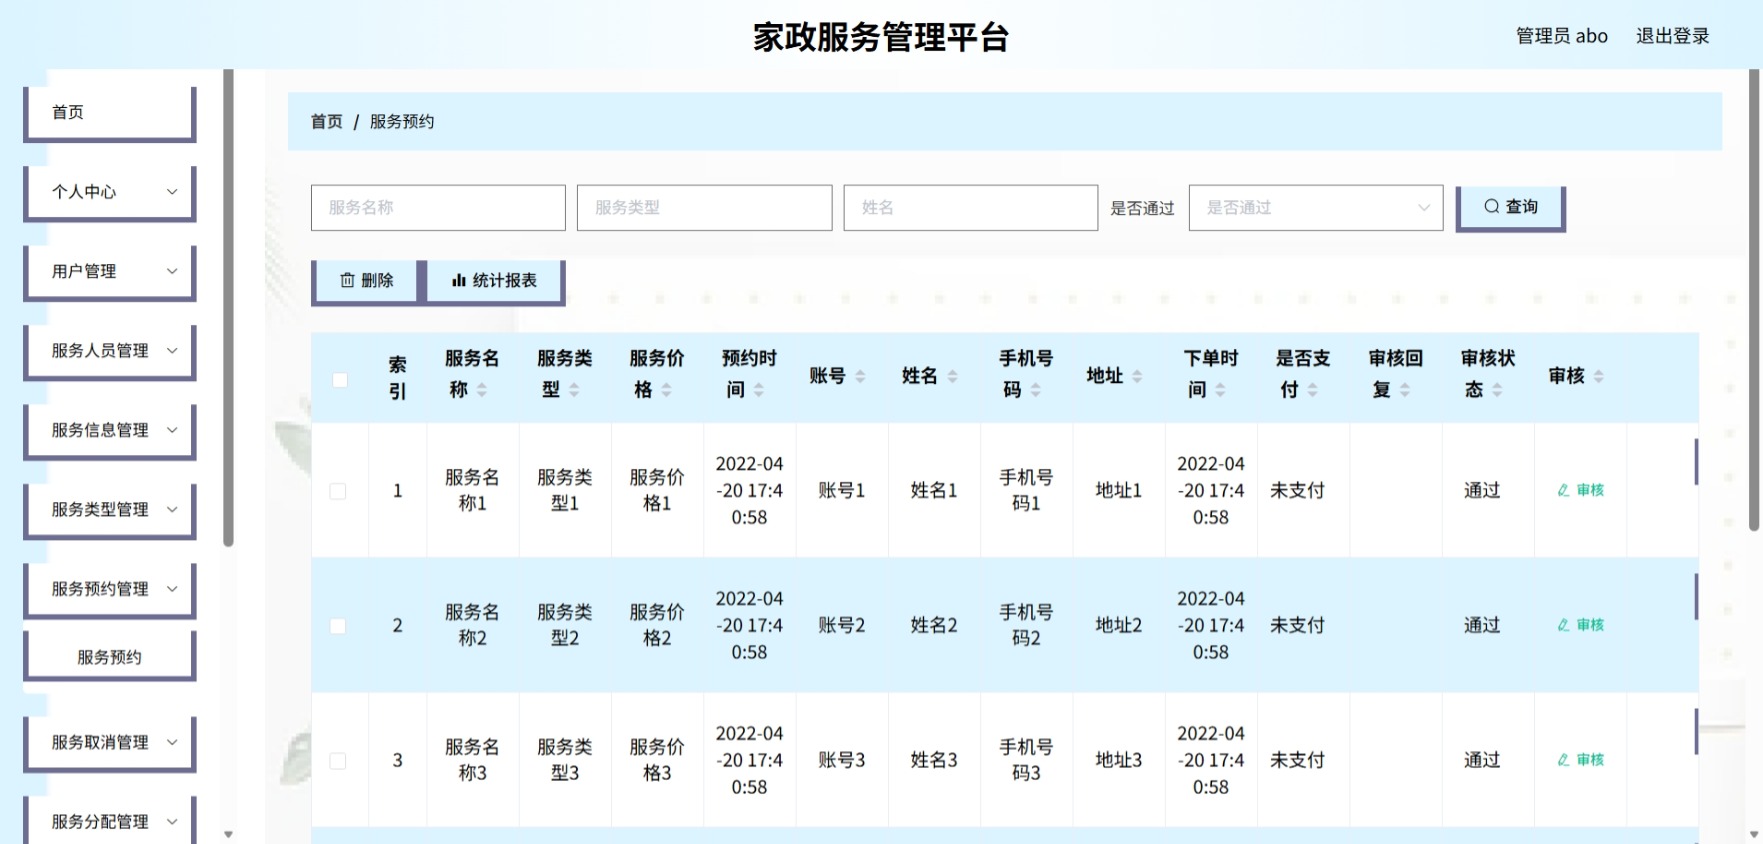
Task: Click 服务预约 in breadcrumb
Action: coord(402,122)
